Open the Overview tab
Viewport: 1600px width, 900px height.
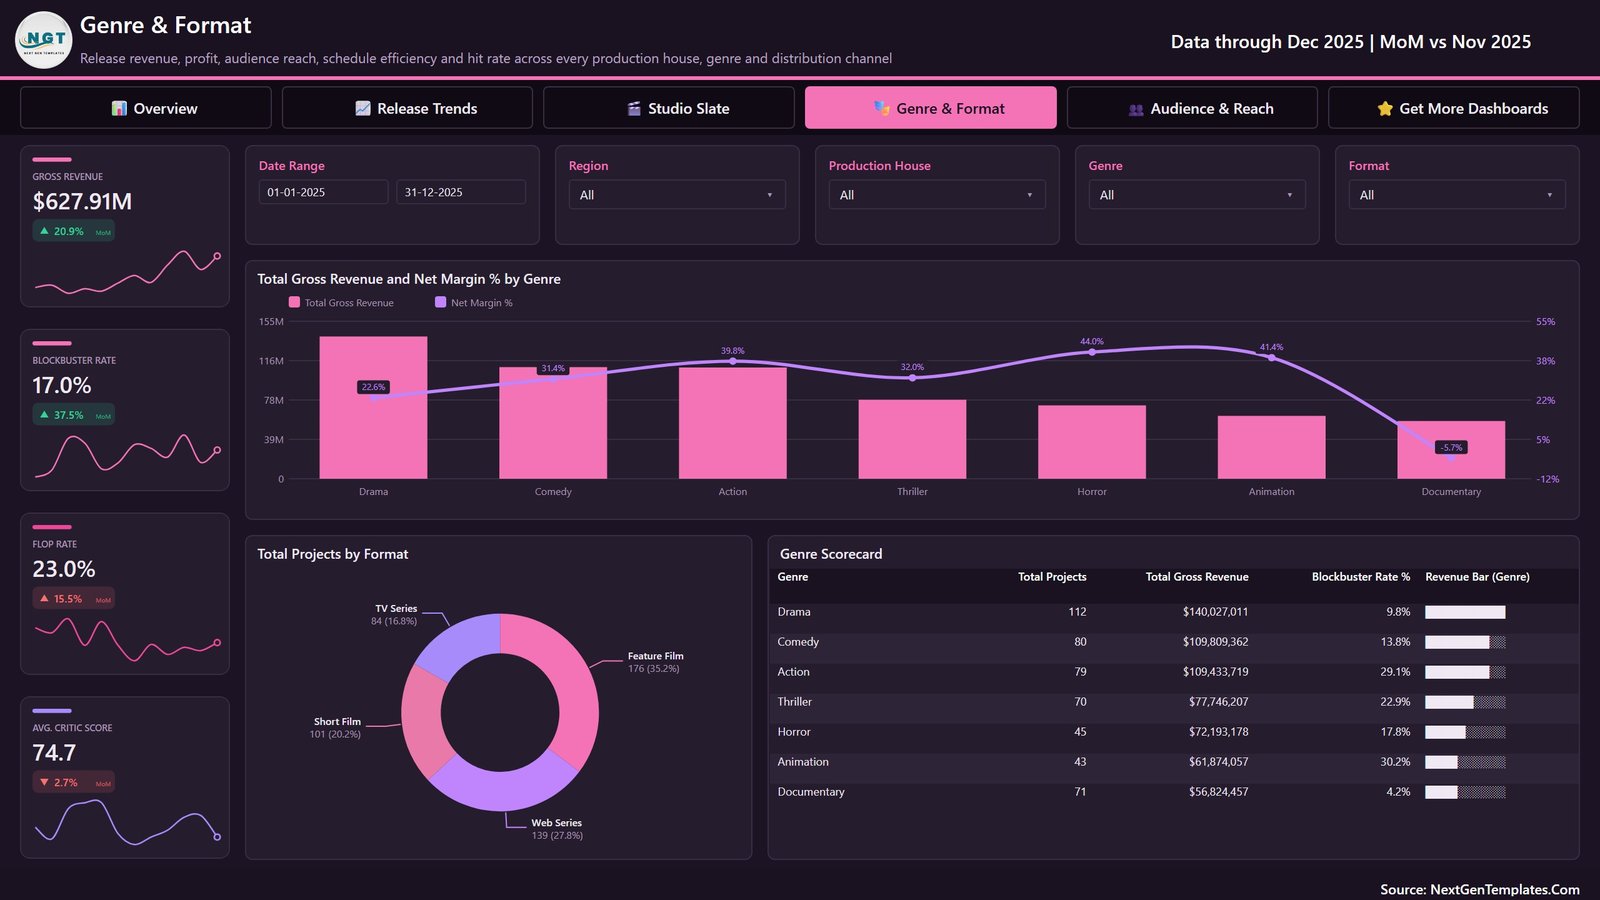(x=146, y=108)
